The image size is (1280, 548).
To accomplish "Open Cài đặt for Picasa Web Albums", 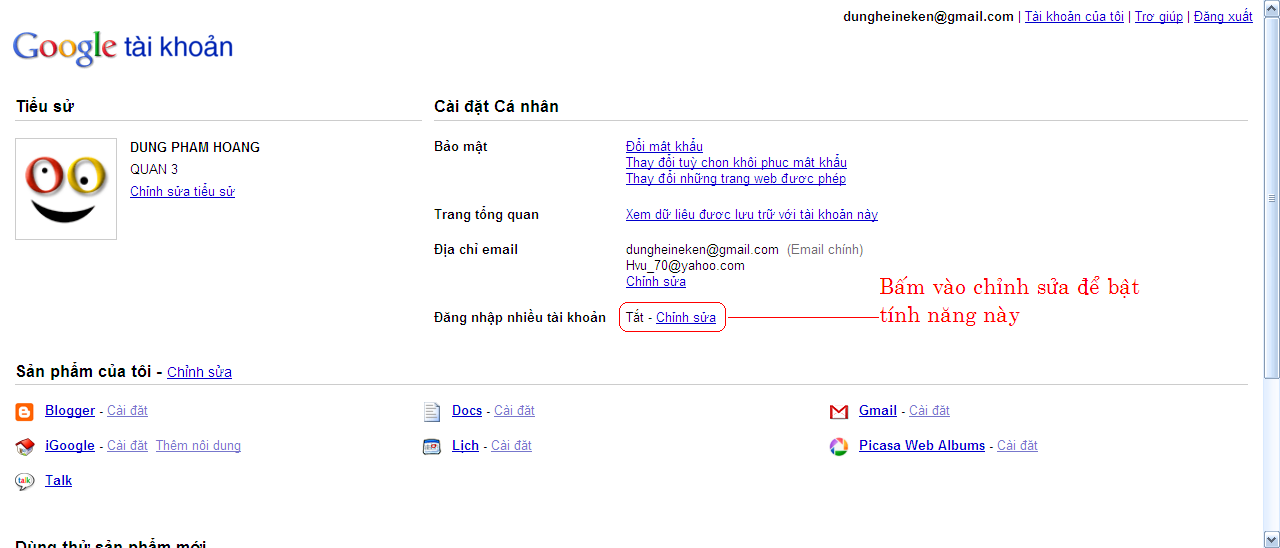I will point(1017,446).
